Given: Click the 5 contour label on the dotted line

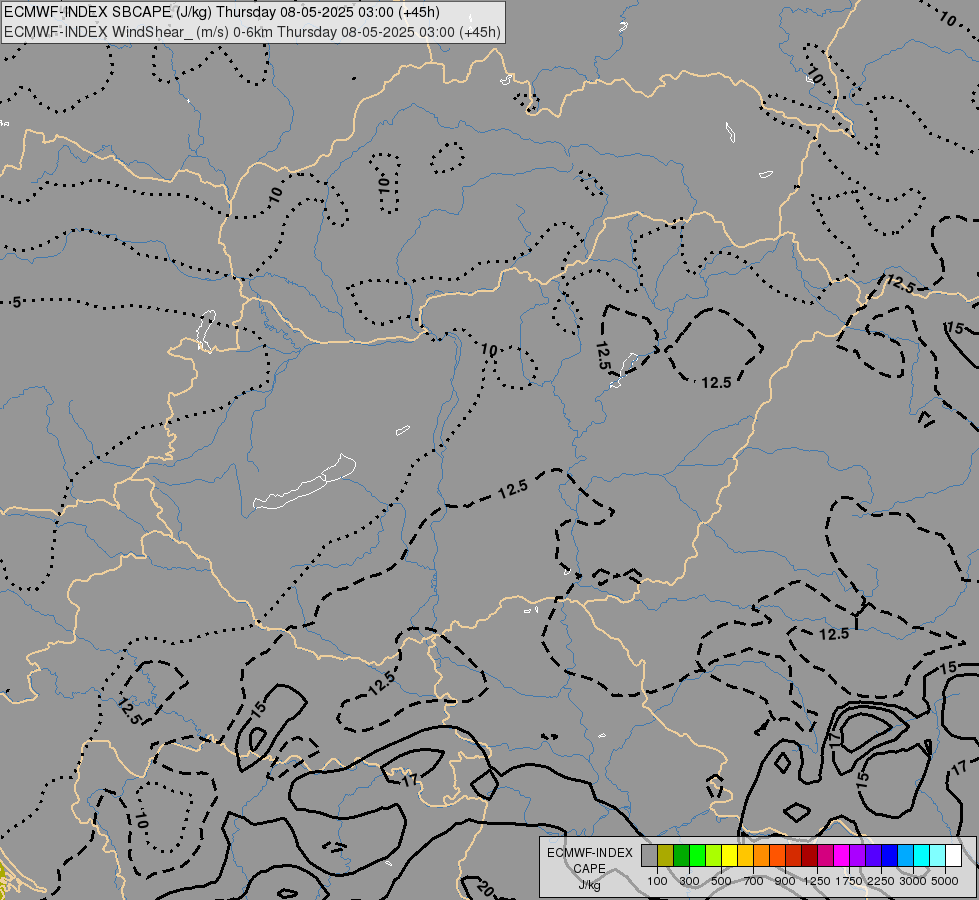Looking at the screenshot, I should (17, 302).
